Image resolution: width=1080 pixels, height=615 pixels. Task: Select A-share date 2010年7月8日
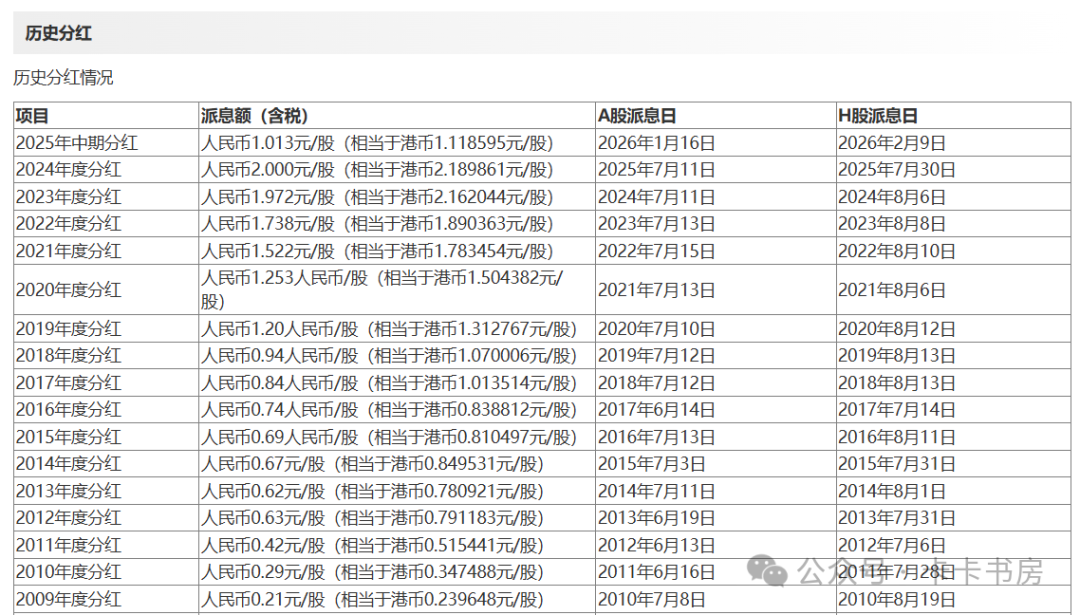(652, 599)
